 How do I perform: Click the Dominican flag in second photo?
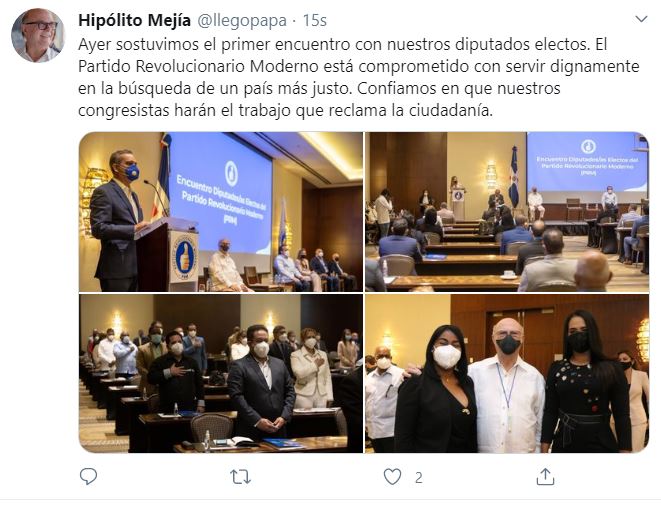click(514, 177)
